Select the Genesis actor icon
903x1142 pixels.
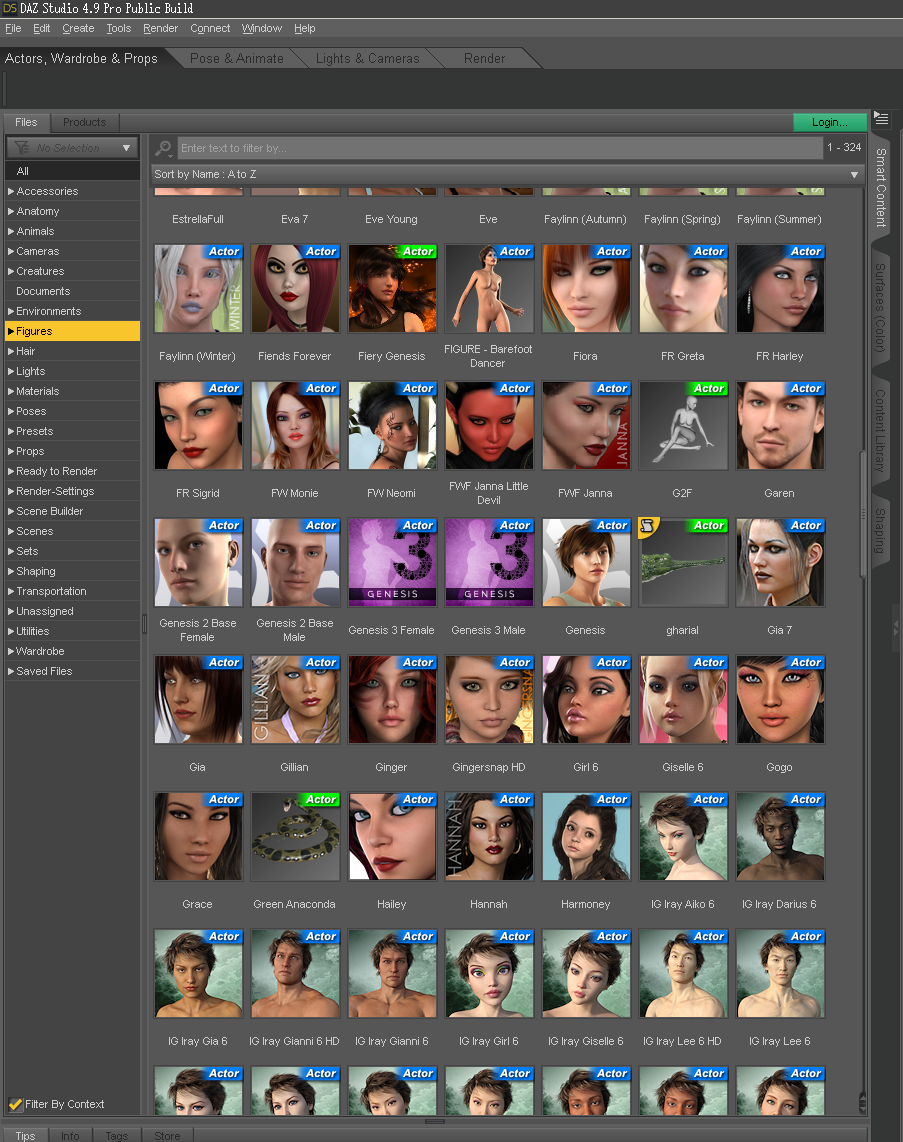pyautogui.click(x=586, y=563)
